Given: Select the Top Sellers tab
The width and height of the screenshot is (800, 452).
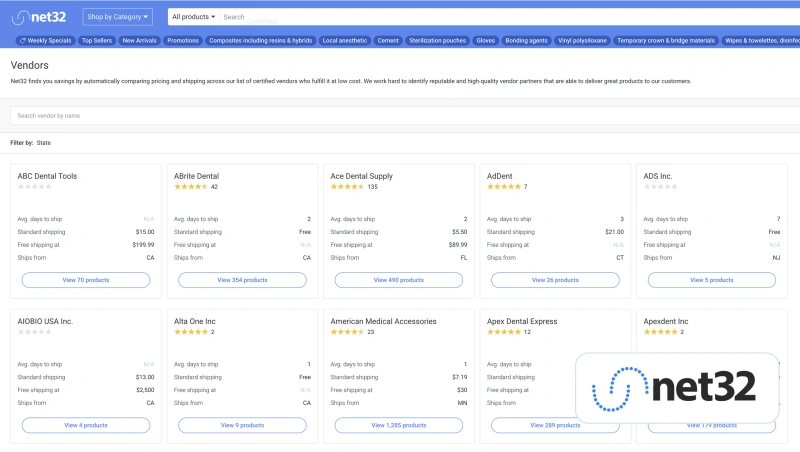Looking at the screenshot, I should (x=97, y=41).
